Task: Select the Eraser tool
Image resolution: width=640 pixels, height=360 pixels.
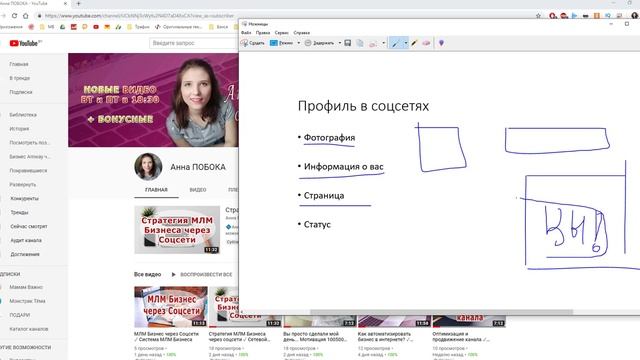Action: pyautogui.click(x=426, y=43)
